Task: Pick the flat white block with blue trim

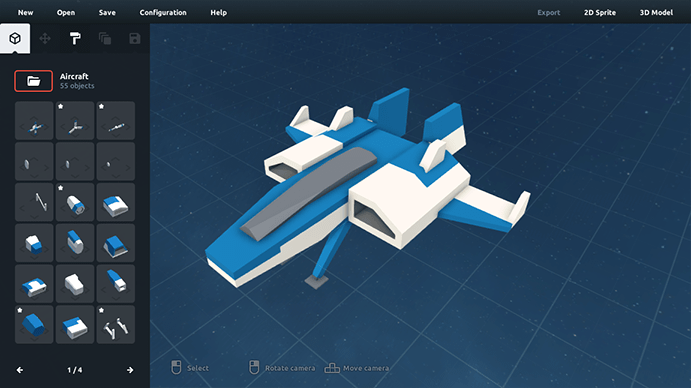Action: (x=75, y=325)
